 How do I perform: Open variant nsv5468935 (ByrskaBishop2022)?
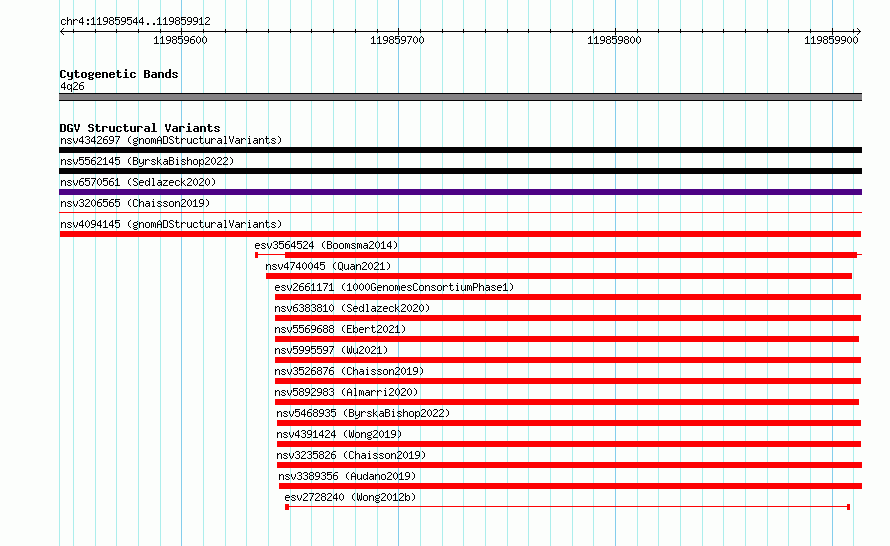(x=363, y=413)
